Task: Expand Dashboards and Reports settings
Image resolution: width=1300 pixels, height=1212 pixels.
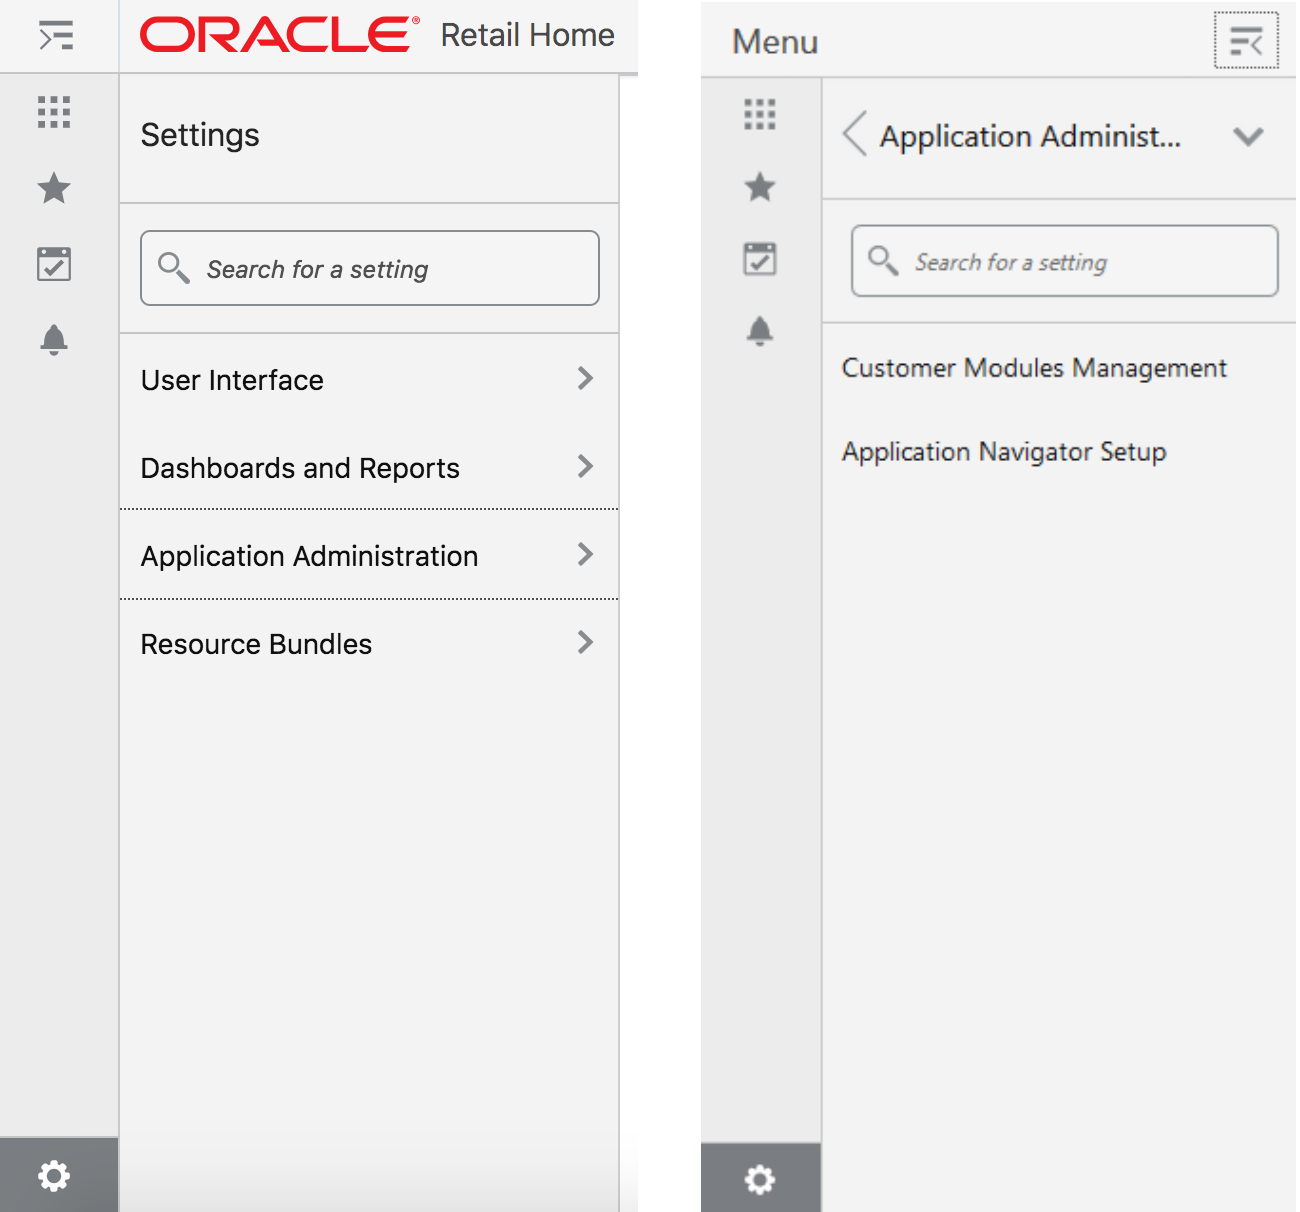Action: click(x=368, y=467)
